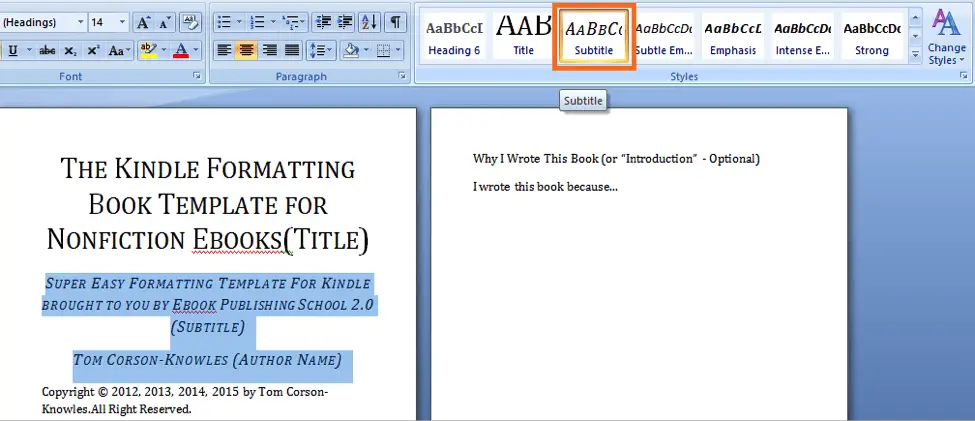Apply the Heading 6 style
Screen dimensions: 975x421
click(455, 37)
